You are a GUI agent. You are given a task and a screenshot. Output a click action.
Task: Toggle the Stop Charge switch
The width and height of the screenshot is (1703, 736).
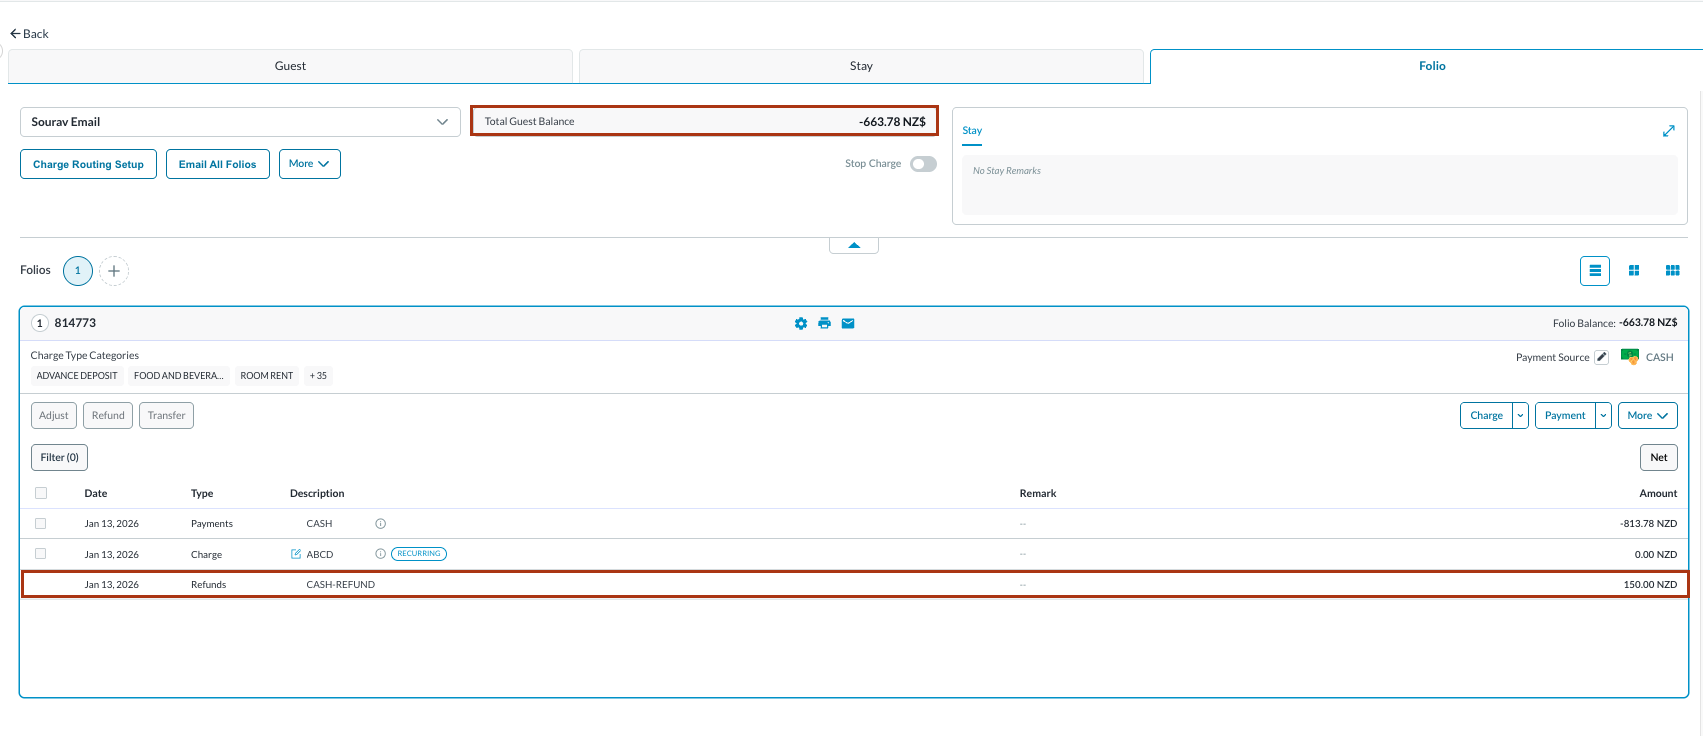923,164
